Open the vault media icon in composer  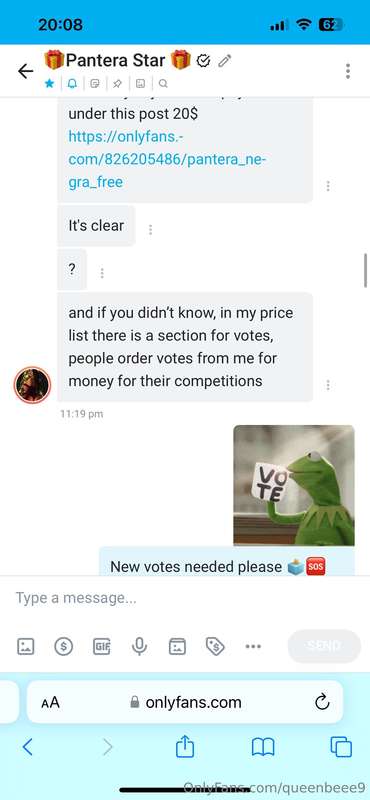(178, 646)
